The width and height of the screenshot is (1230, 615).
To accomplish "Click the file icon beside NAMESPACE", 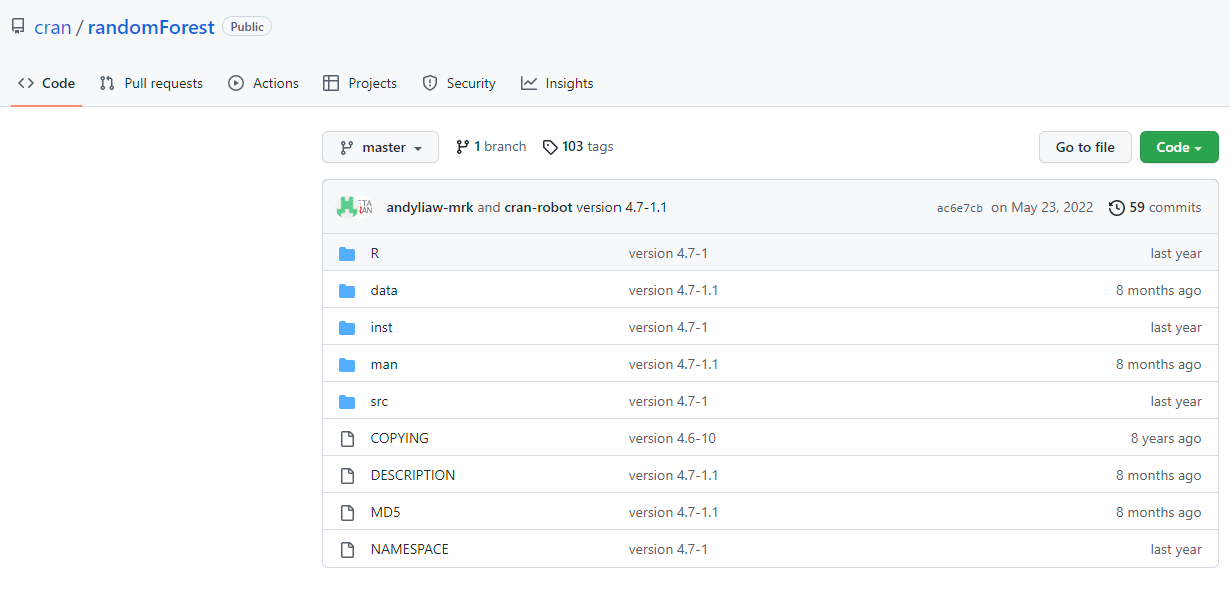I will coord(347,550).
